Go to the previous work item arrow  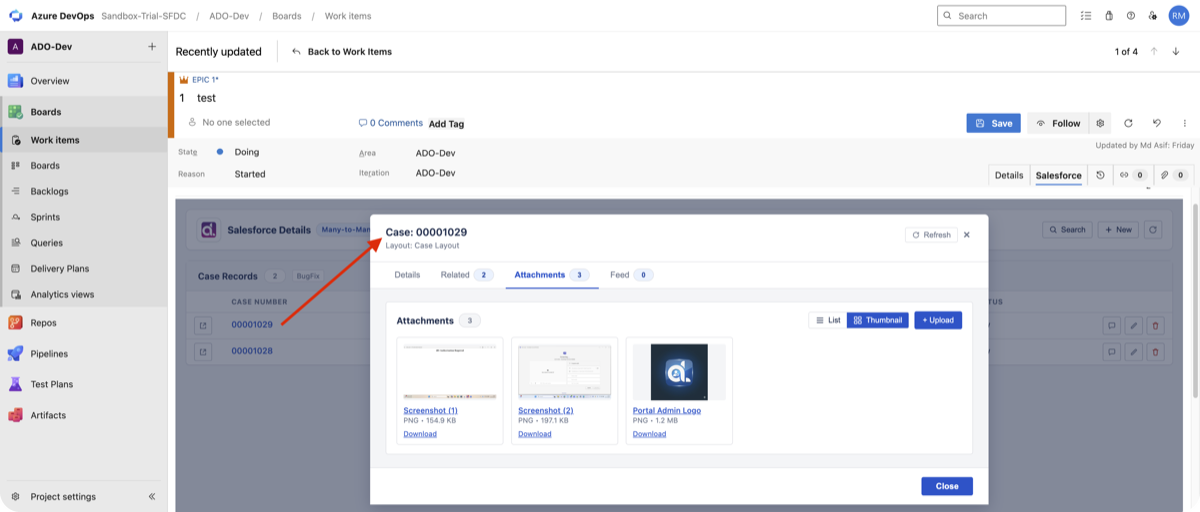tap(1154, 51)
